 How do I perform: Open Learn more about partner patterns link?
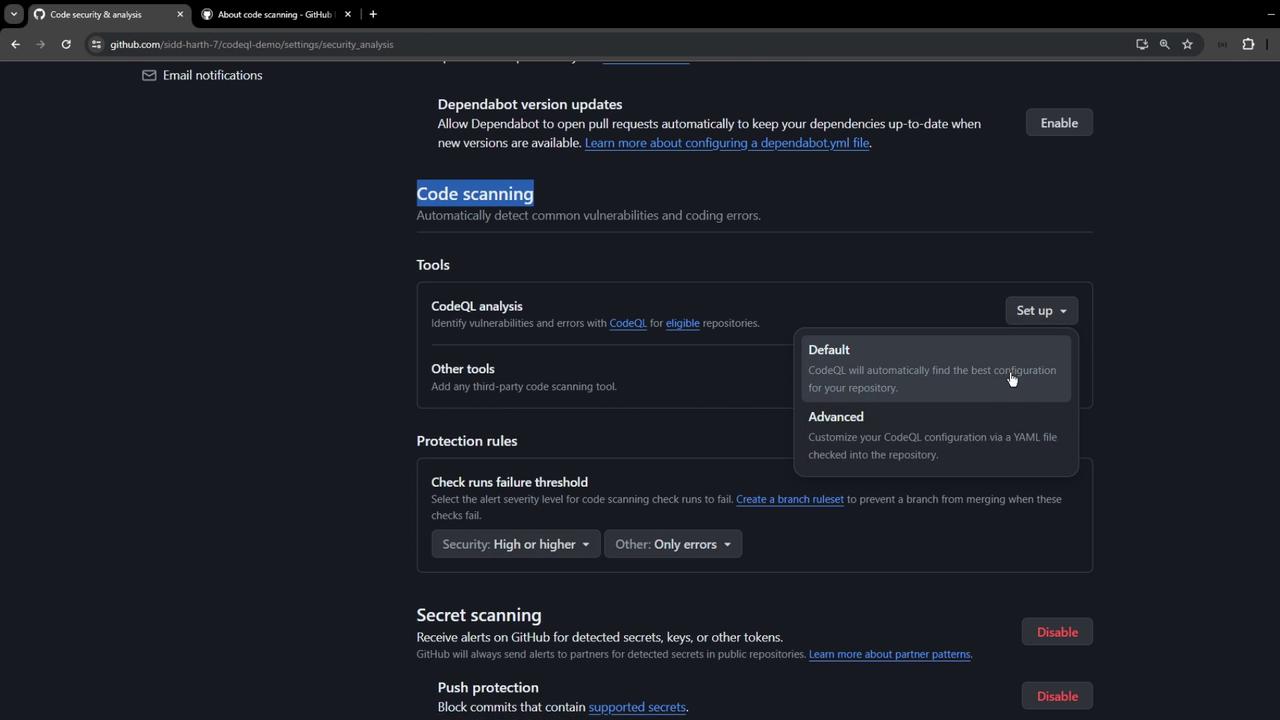[x=889, y=654]
